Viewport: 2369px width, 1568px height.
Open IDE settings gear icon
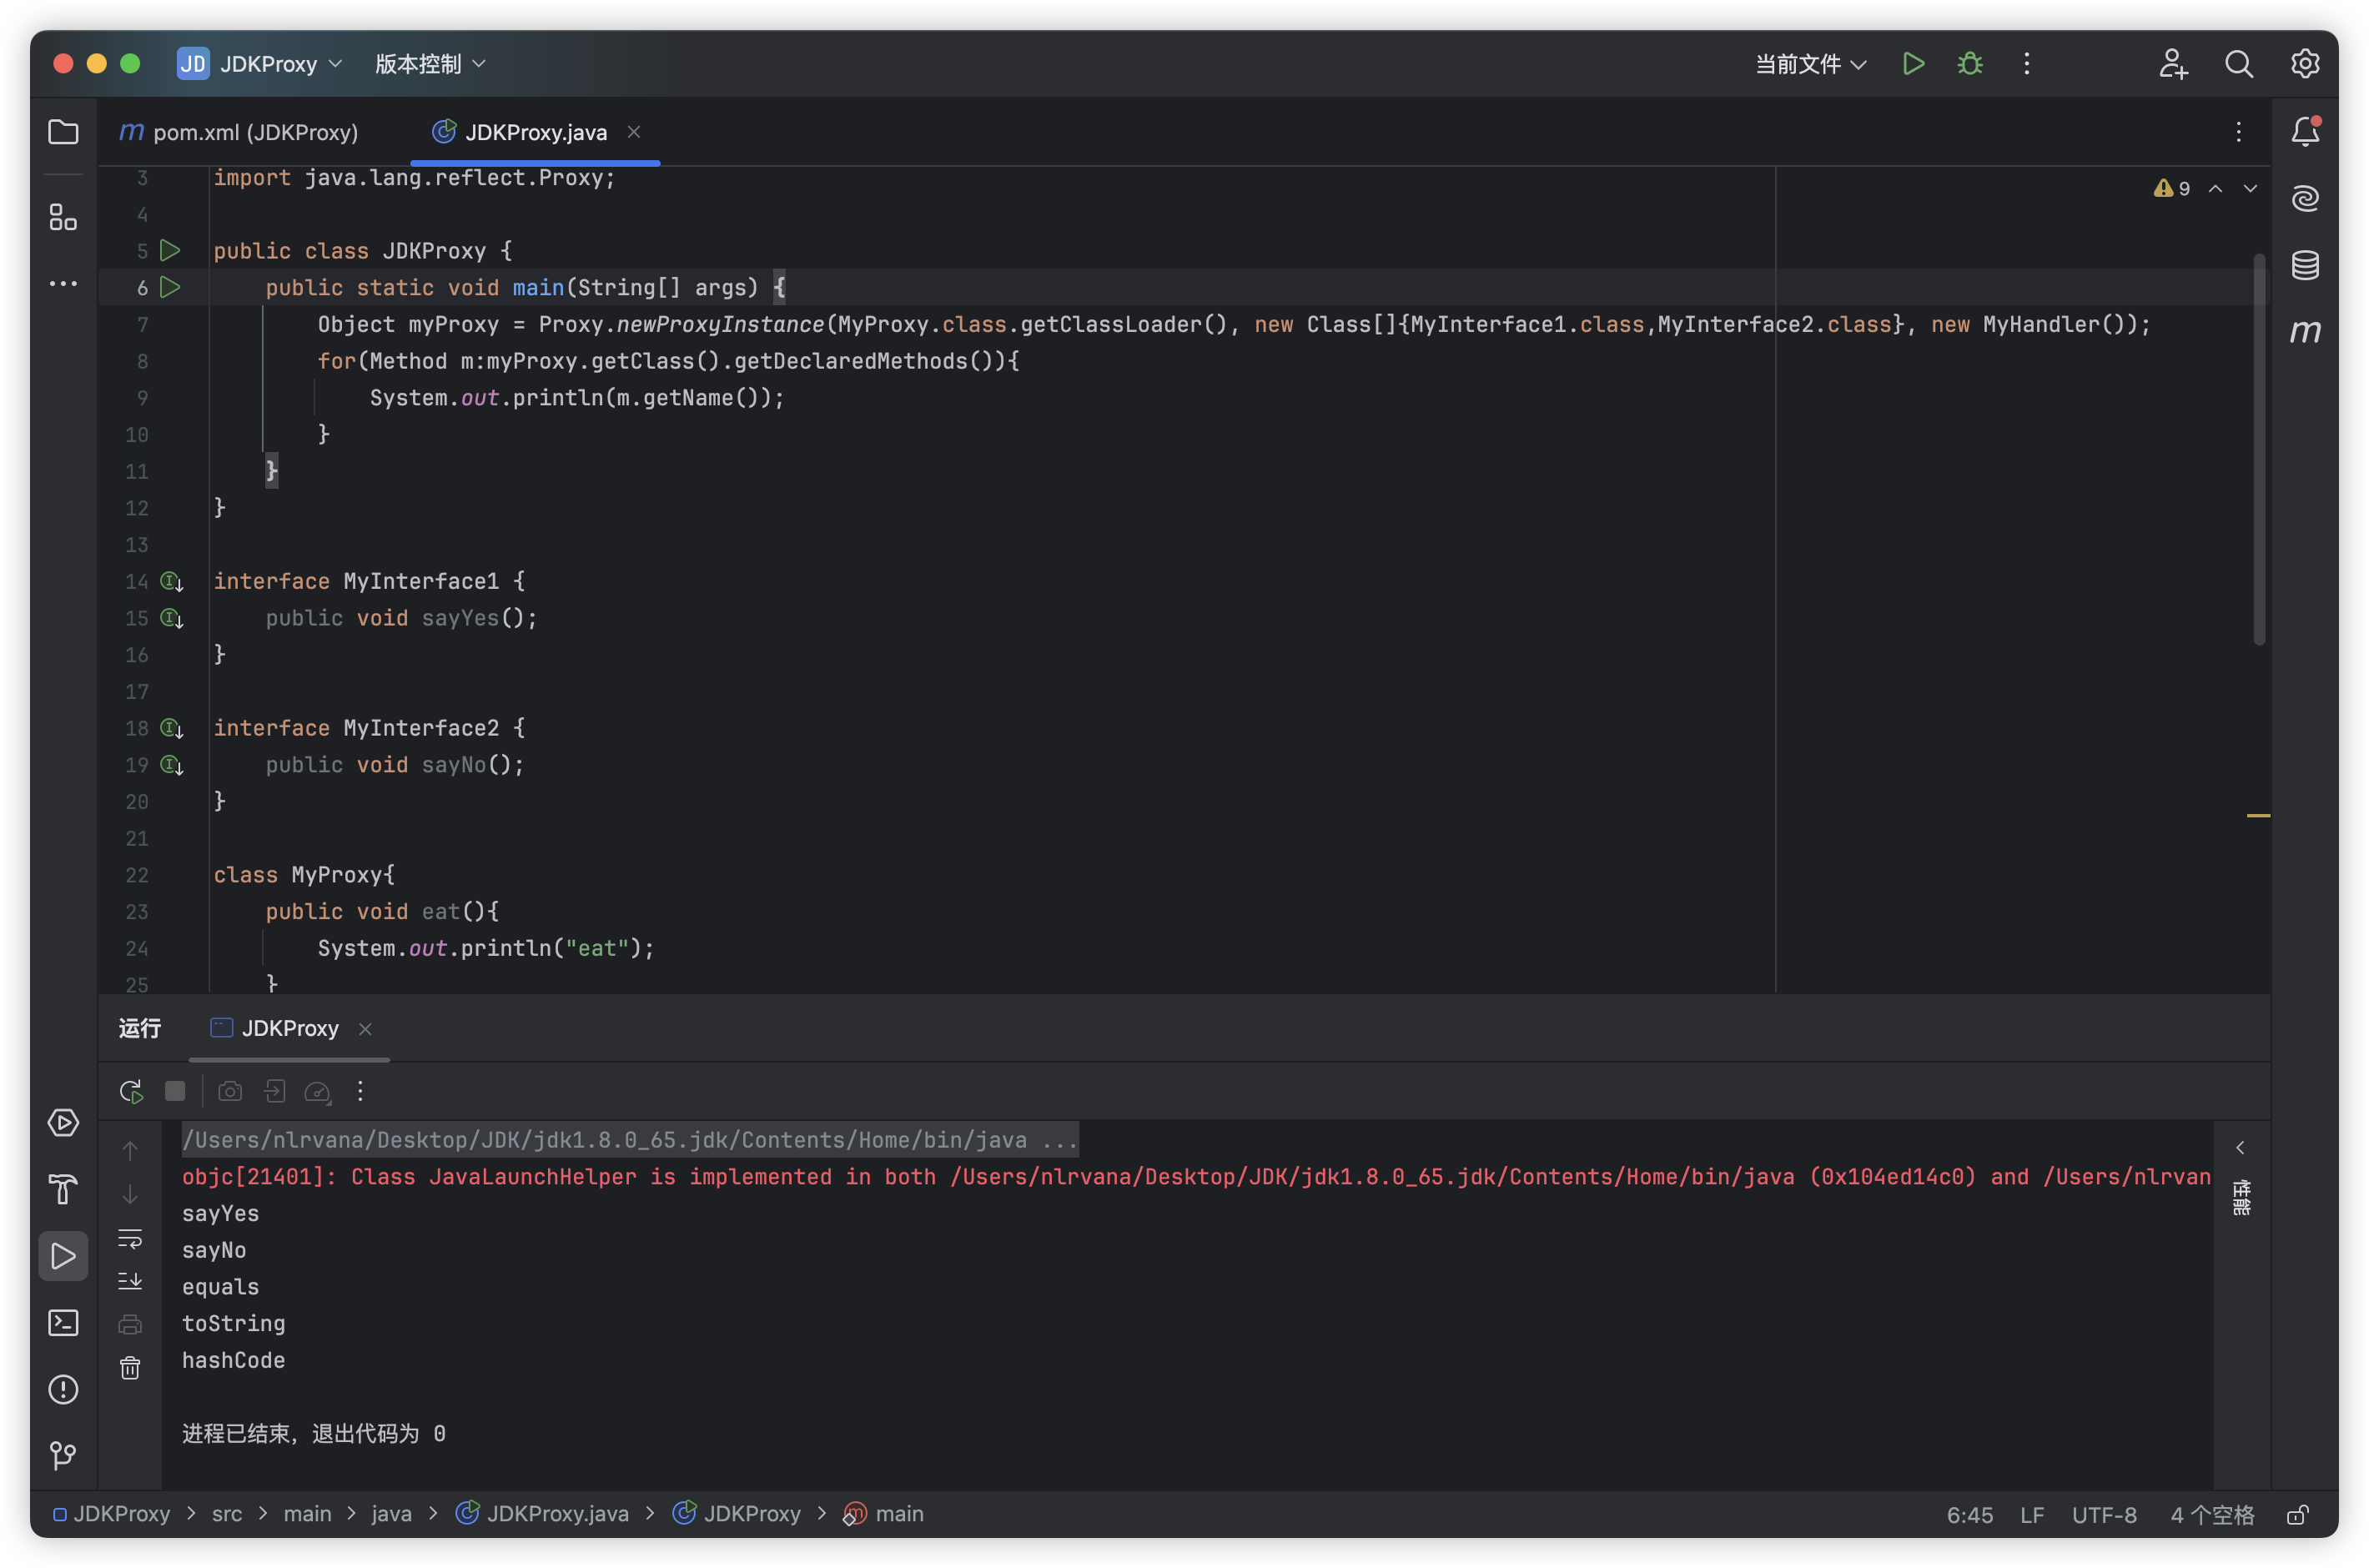2305,64
